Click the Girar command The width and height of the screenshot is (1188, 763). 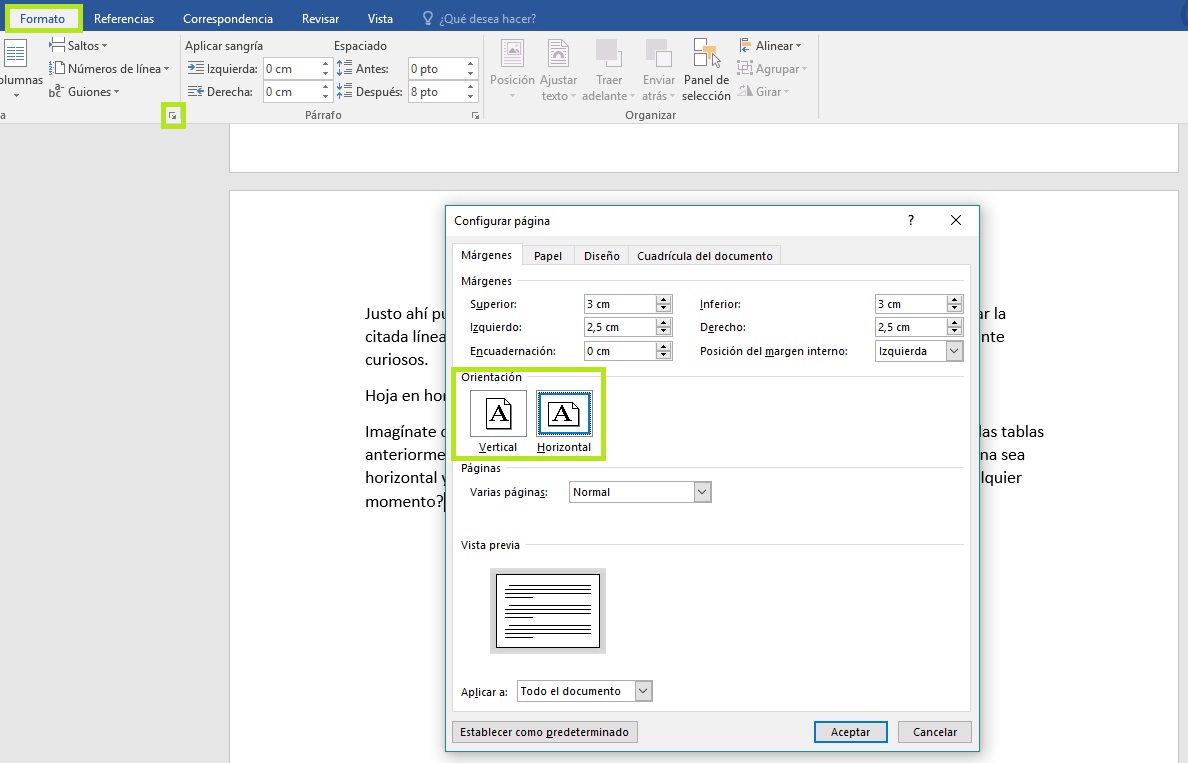pyautogui.click(x=764, y=91)
